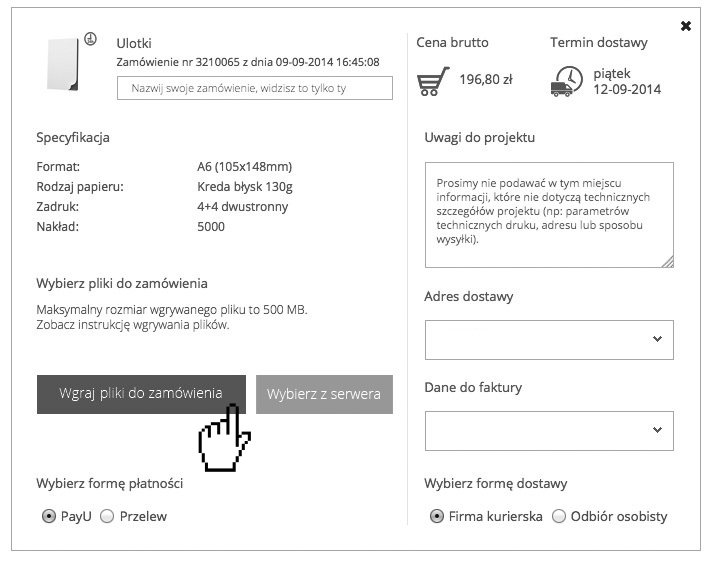Focus the Uwagi do projektu textarea

tap(549, 214)
